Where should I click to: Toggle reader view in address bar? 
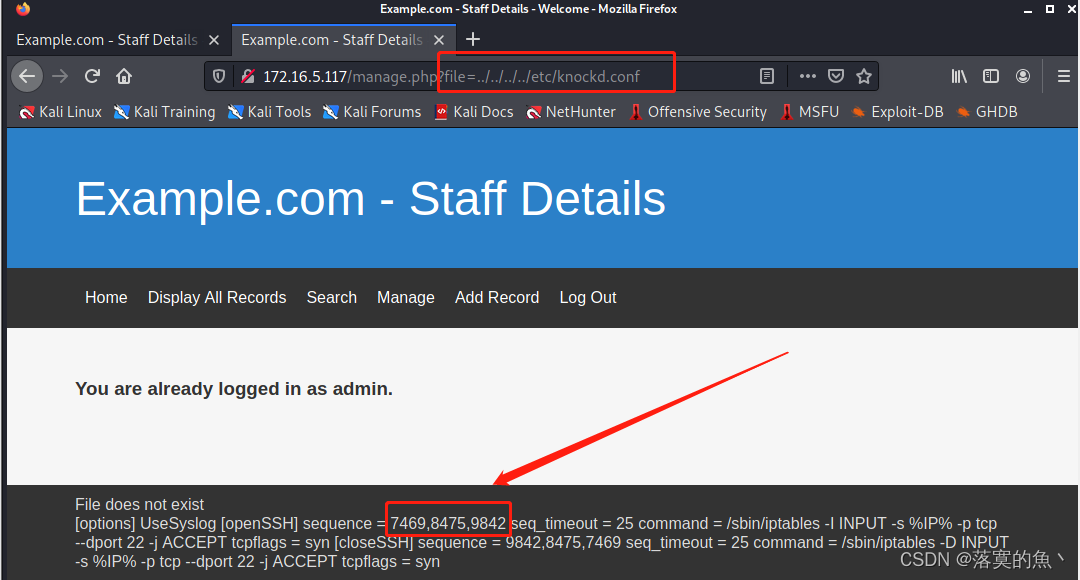767,76
